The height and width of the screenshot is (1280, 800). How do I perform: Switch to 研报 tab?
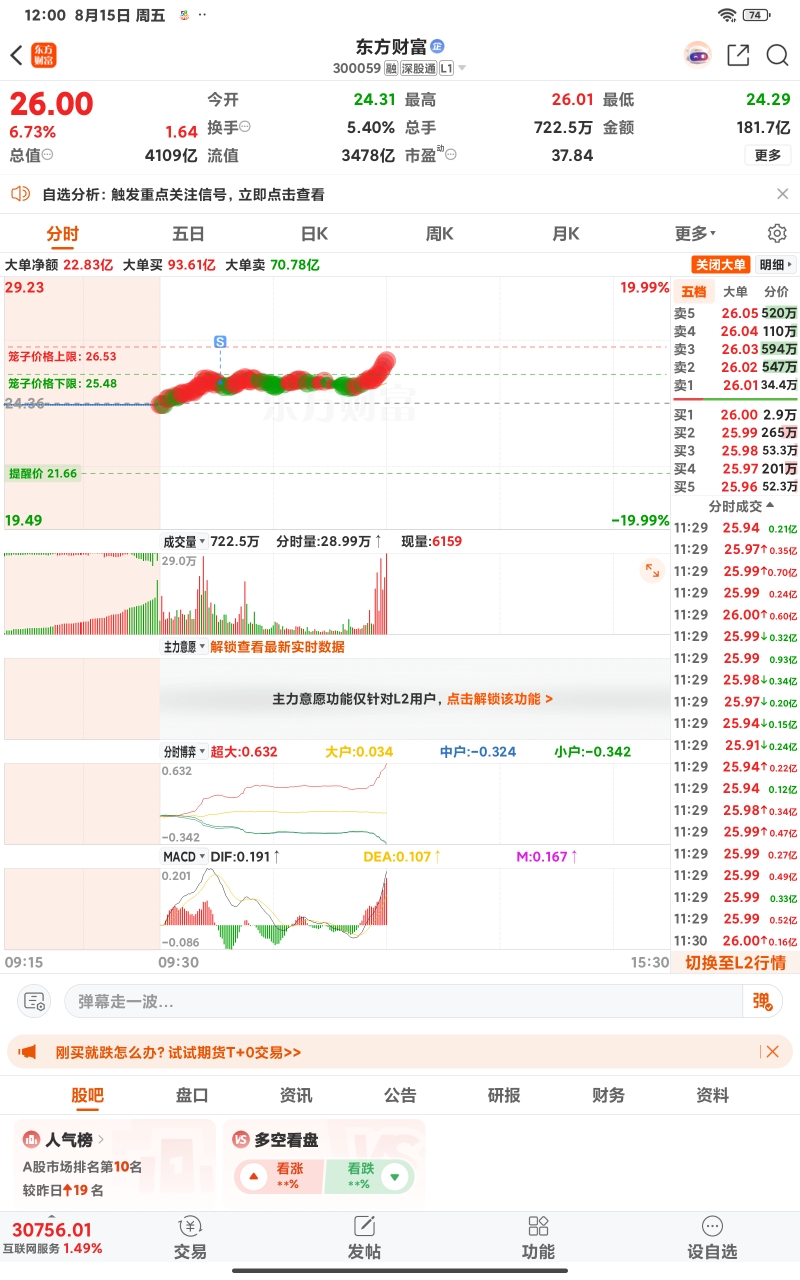tap(504, 1095)
